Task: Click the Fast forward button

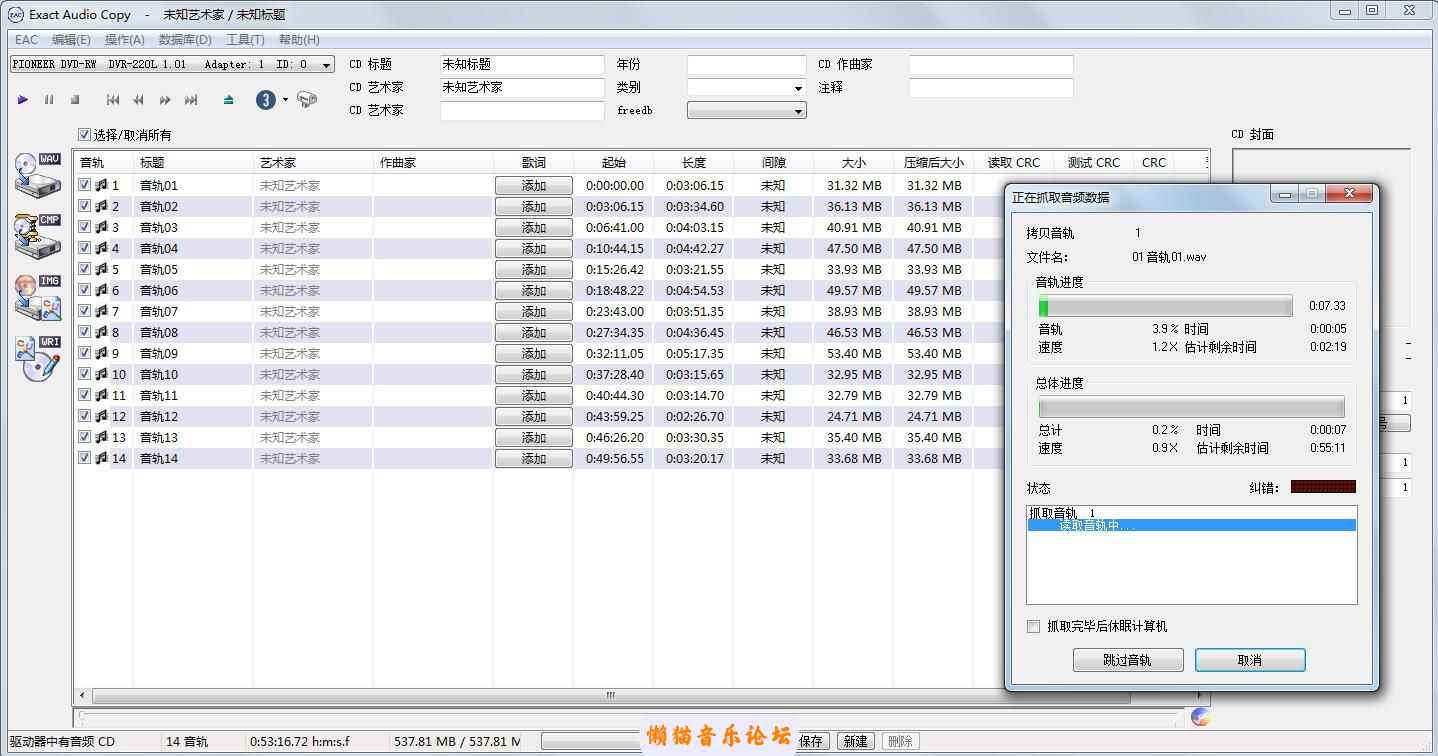Action: (165, 100)
